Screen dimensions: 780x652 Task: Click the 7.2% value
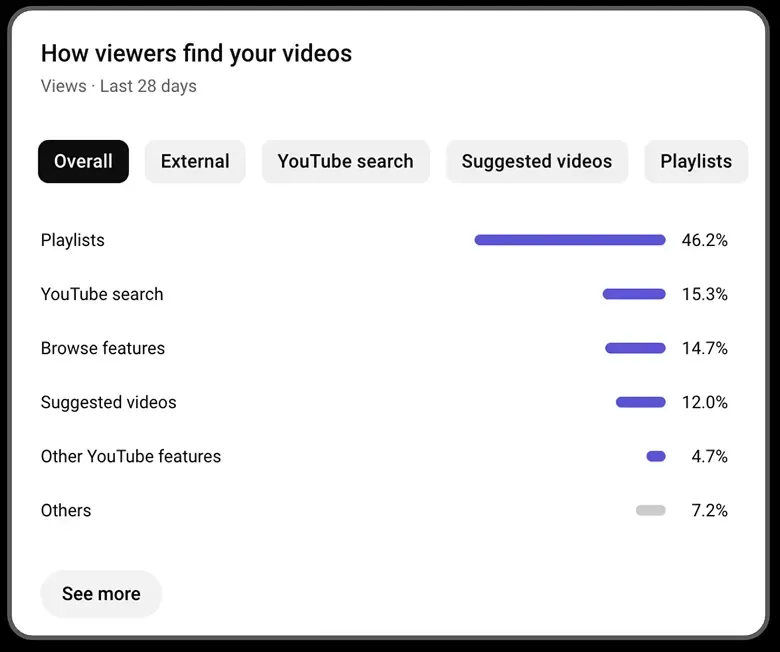point(709,510)
